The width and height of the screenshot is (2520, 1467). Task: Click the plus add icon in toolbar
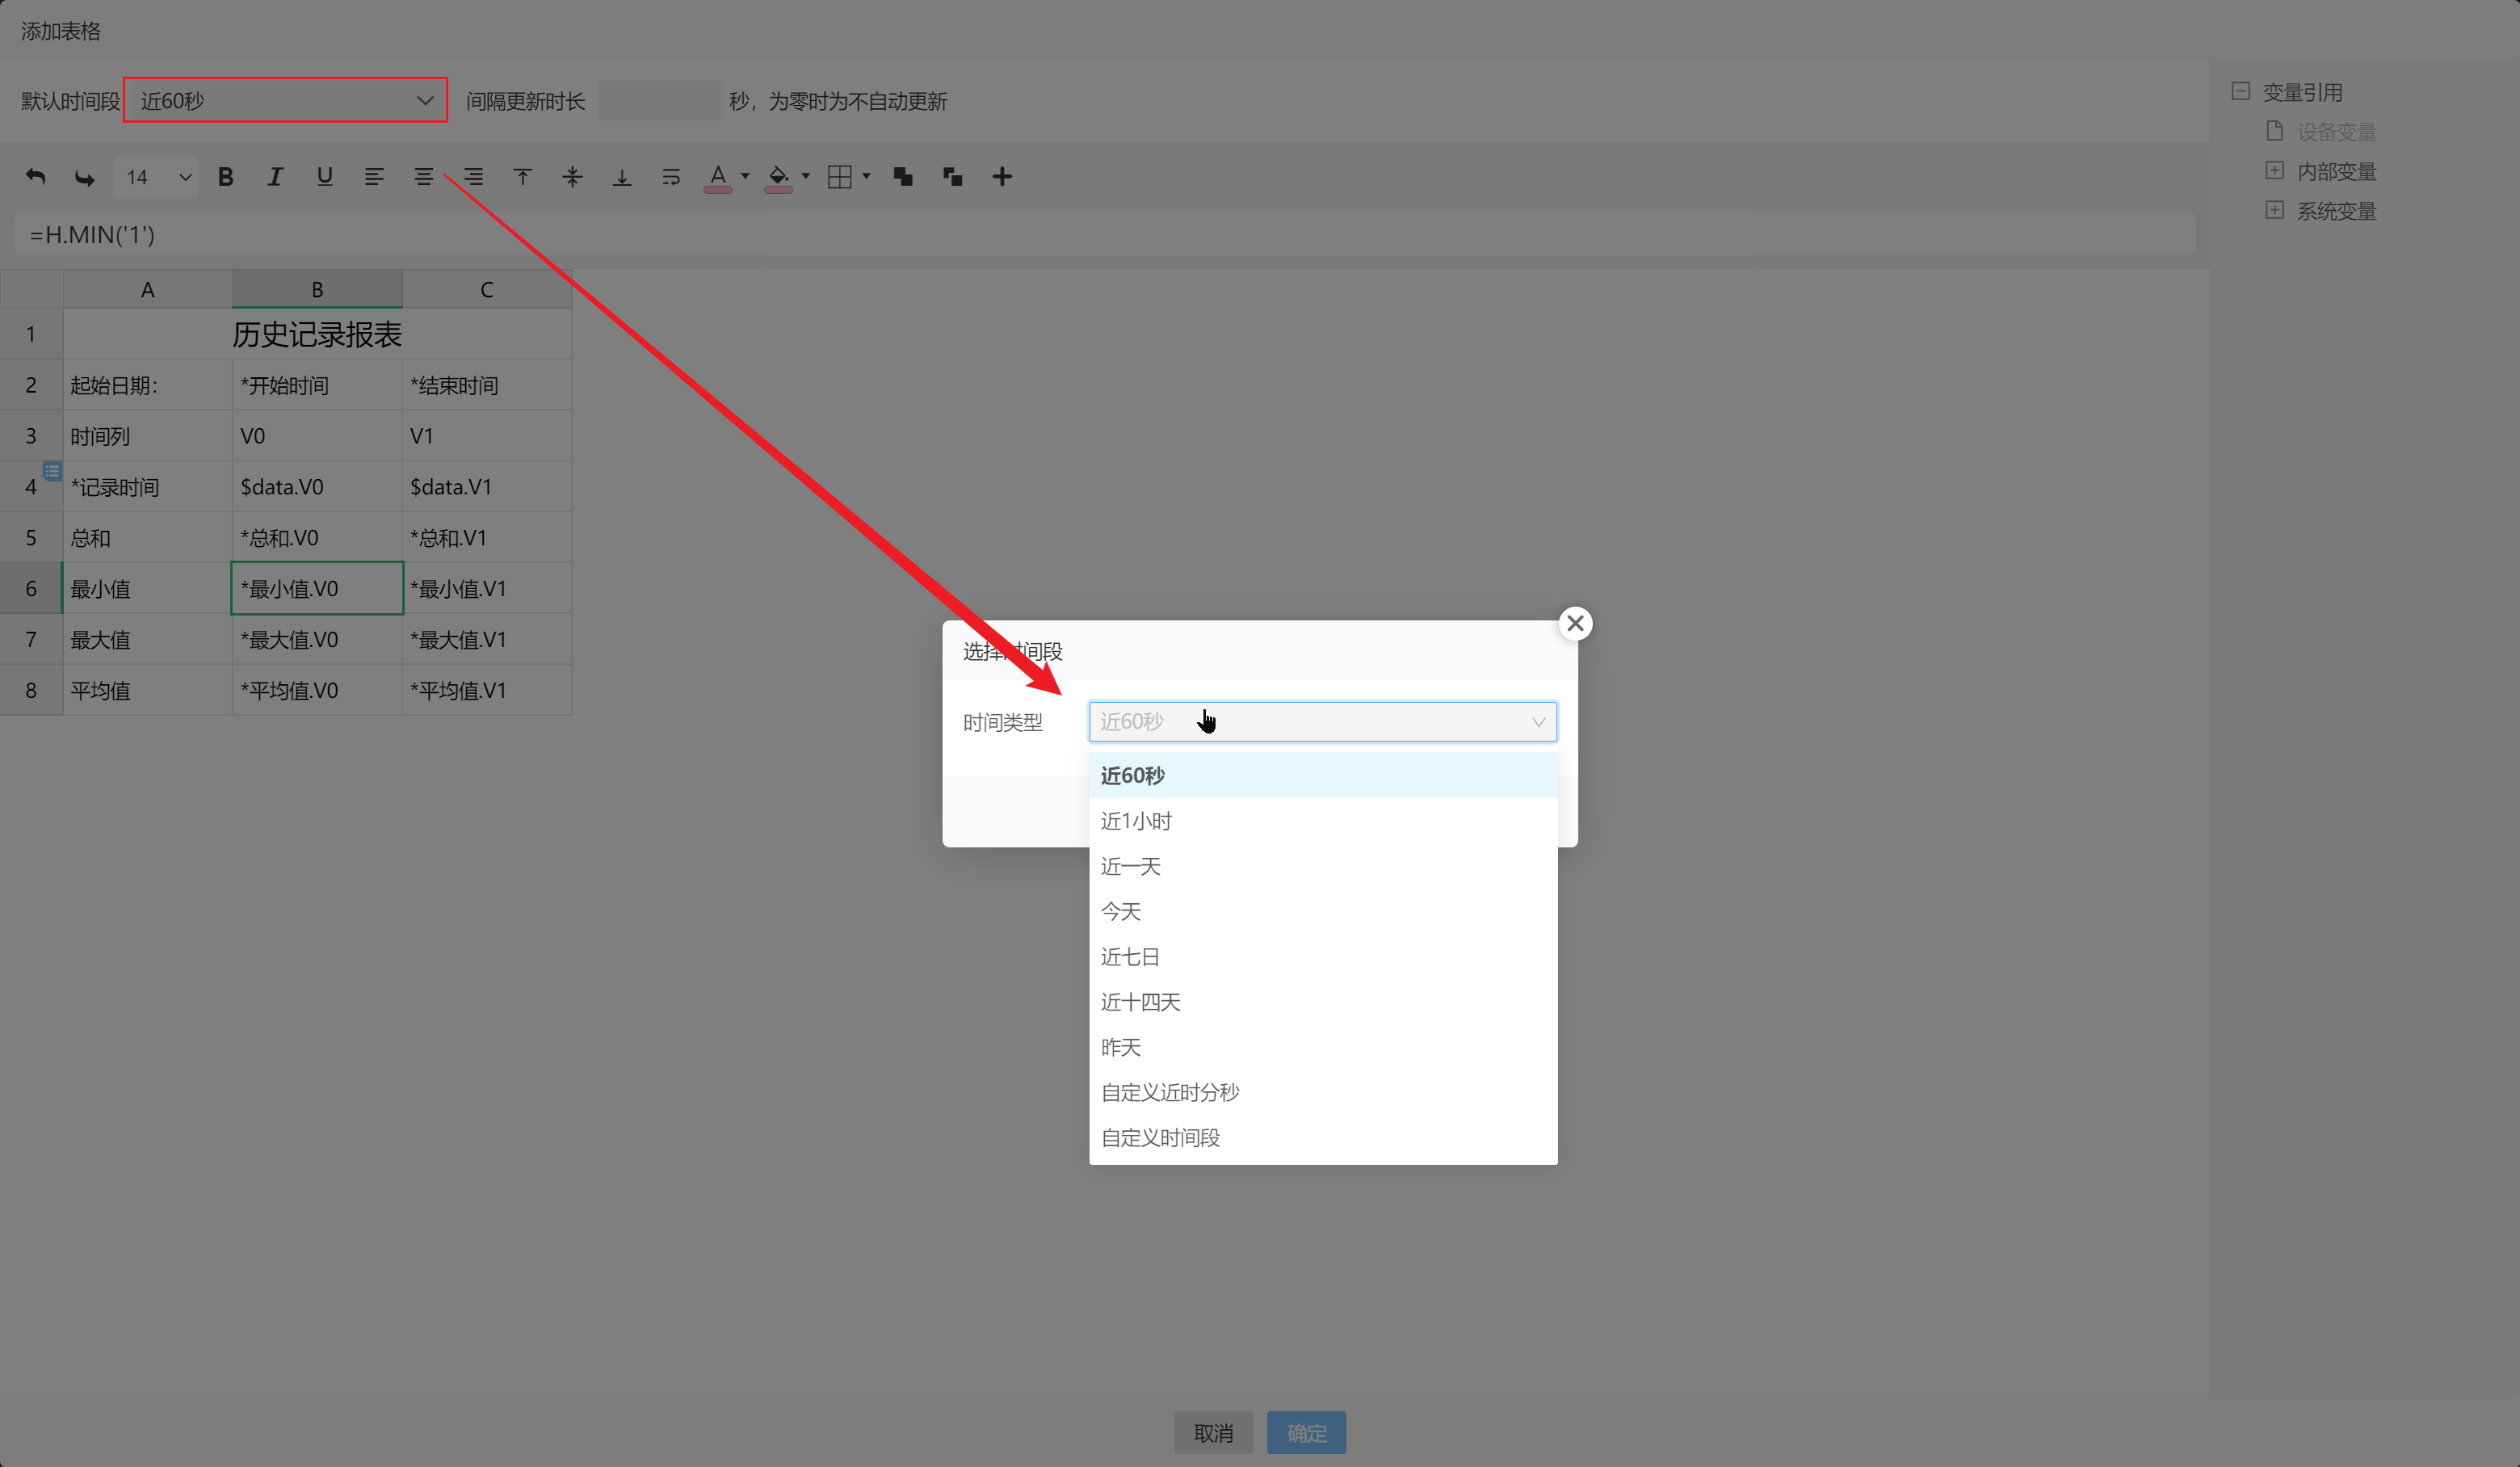(x=1002, y=177)
